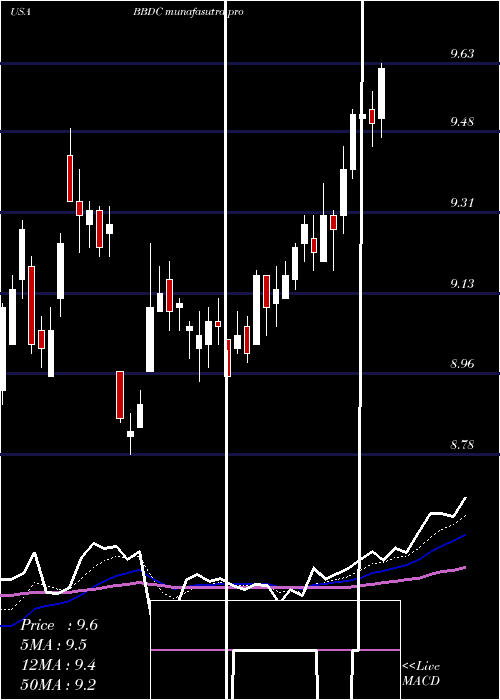Click the 9.48 price level label
This screenshot has height=700, width=500.
pyautogui.click(x=462, y=122)
